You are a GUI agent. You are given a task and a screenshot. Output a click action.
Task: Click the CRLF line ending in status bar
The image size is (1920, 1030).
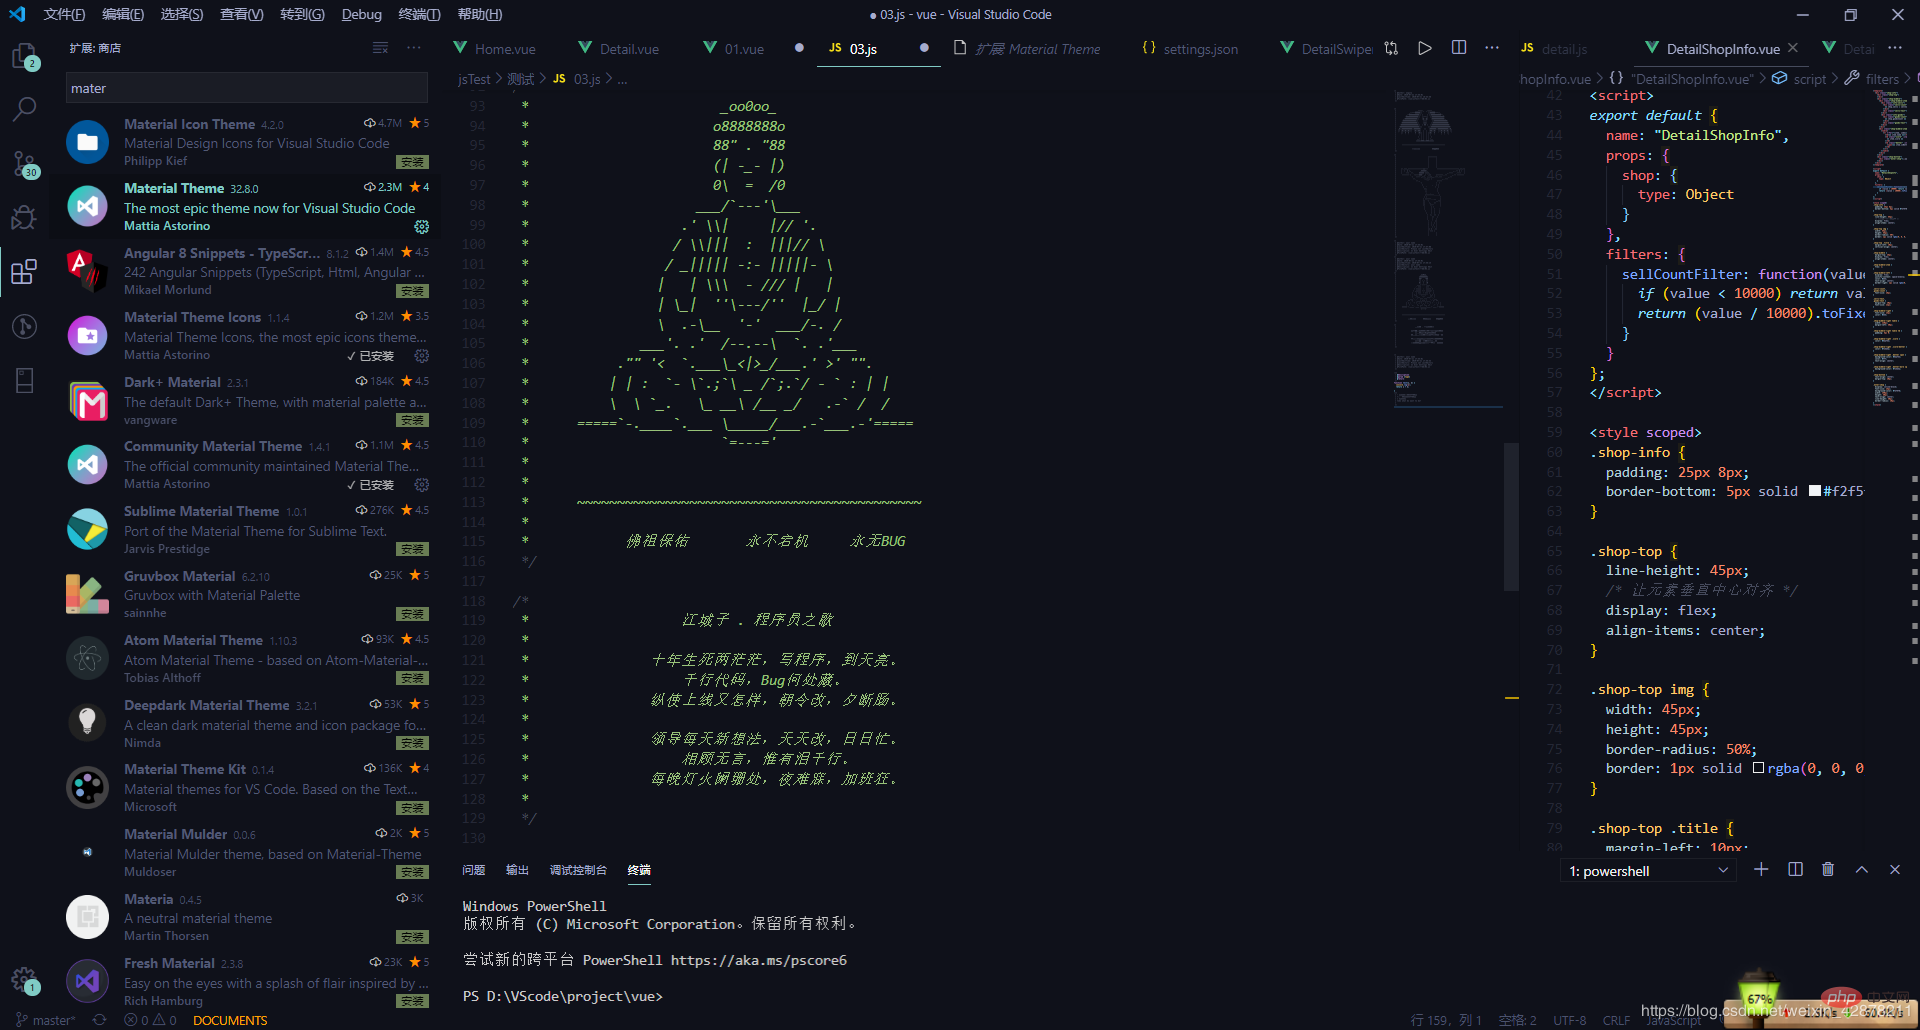point(1616,1020)
